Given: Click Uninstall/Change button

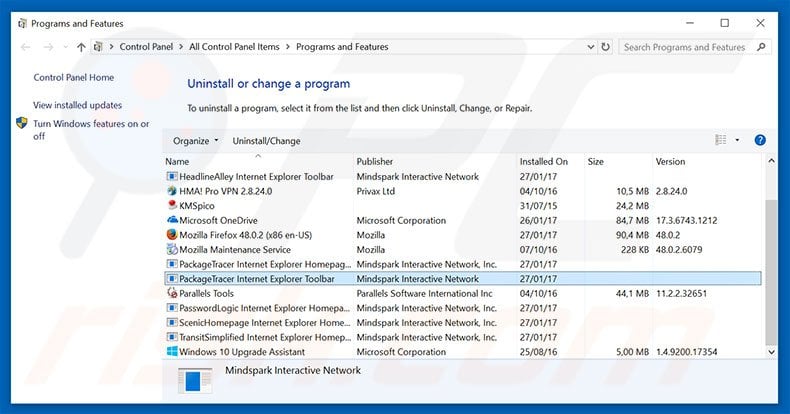Looking at the screenshot, I should click(x=266, y=141).
